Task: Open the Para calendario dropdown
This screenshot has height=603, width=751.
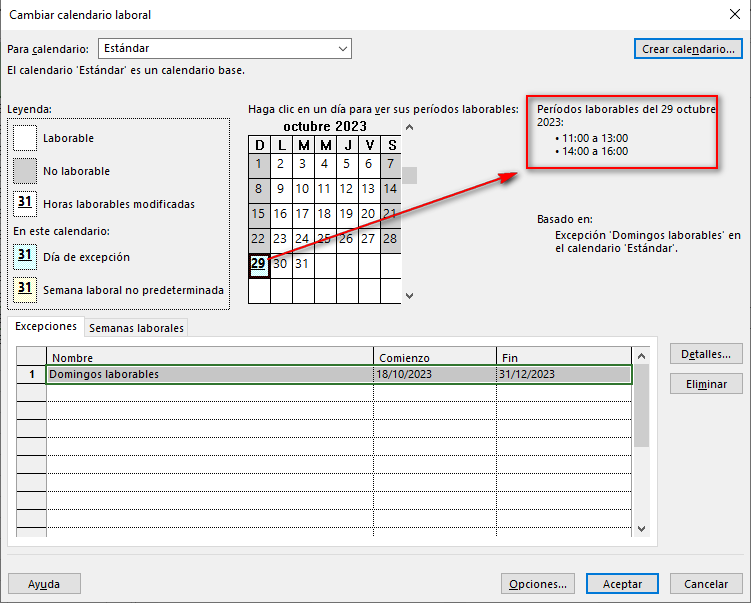Action: click(343, 48)
